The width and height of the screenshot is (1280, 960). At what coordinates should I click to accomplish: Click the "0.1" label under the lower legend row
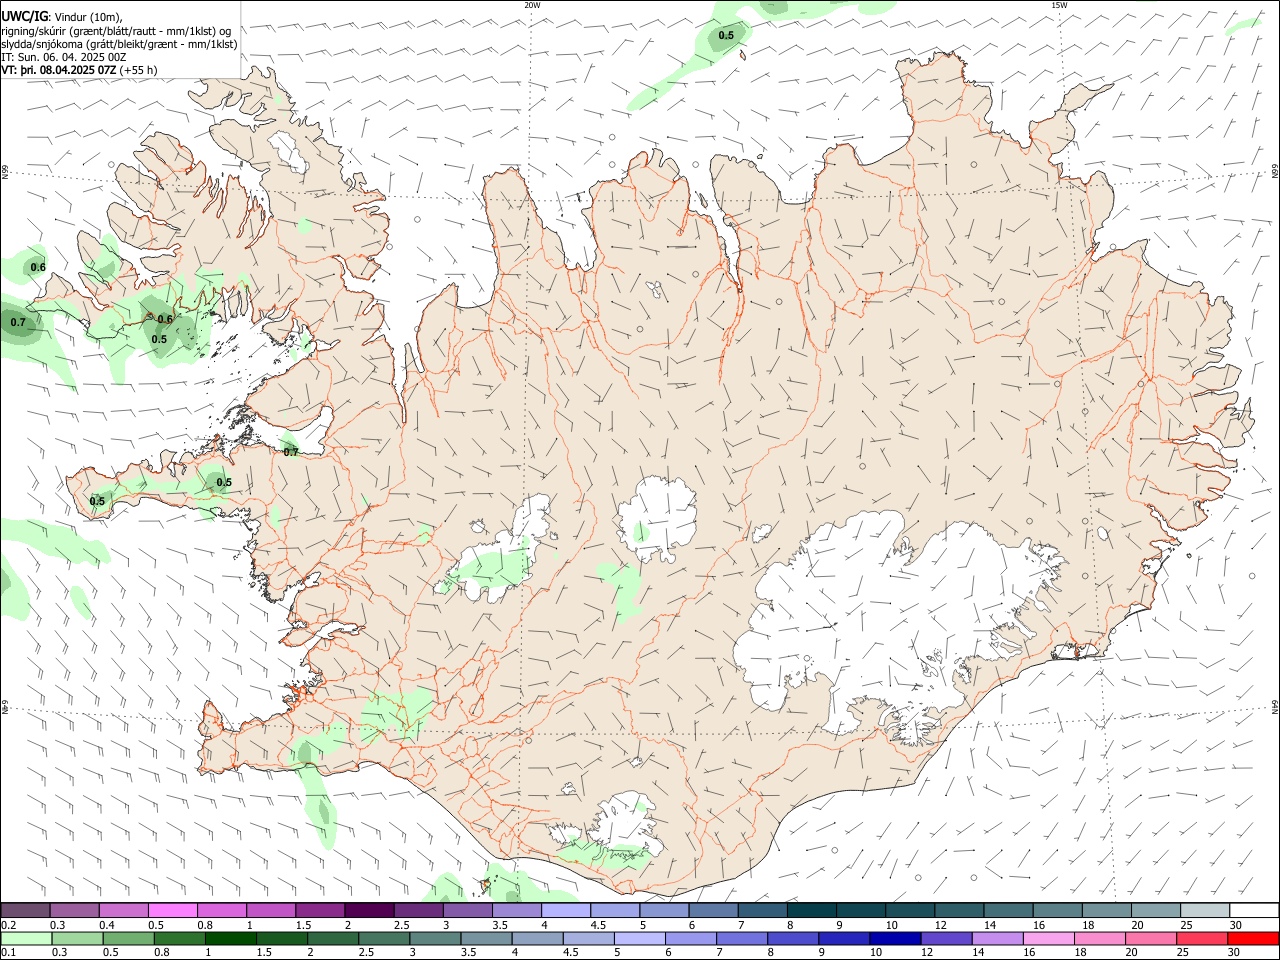point(8,953)
